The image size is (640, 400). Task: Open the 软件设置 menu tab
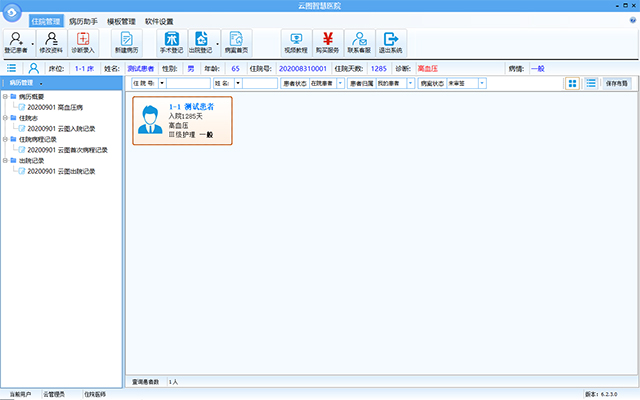159,21
